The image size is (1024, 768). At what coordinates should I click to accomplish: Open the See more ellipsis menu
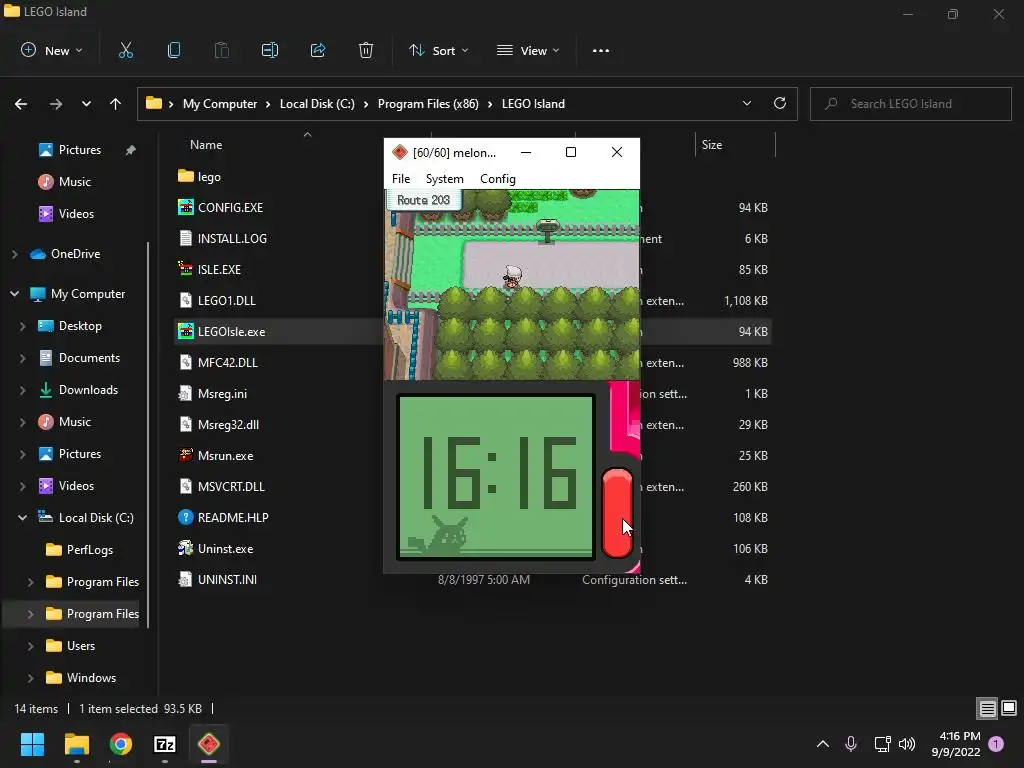coord(601,50)
